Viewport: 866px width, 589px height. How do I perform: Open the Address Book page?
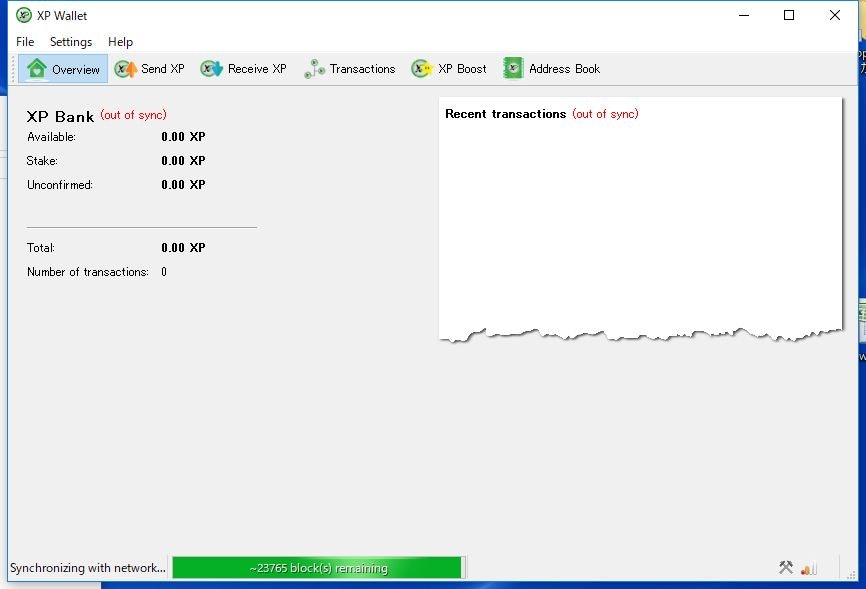coord(552,69)
